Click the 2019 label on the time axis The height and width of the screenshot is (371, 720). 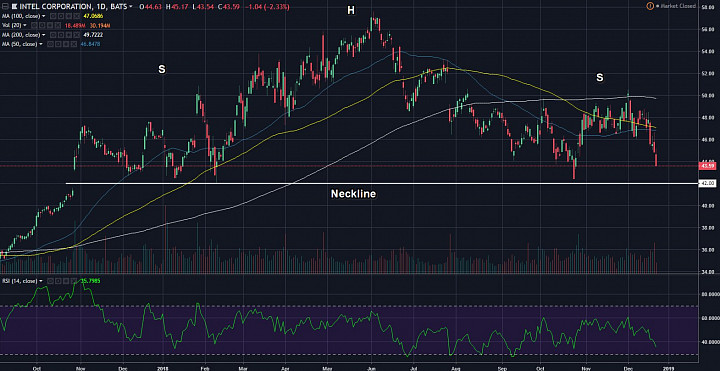point(669,368)
